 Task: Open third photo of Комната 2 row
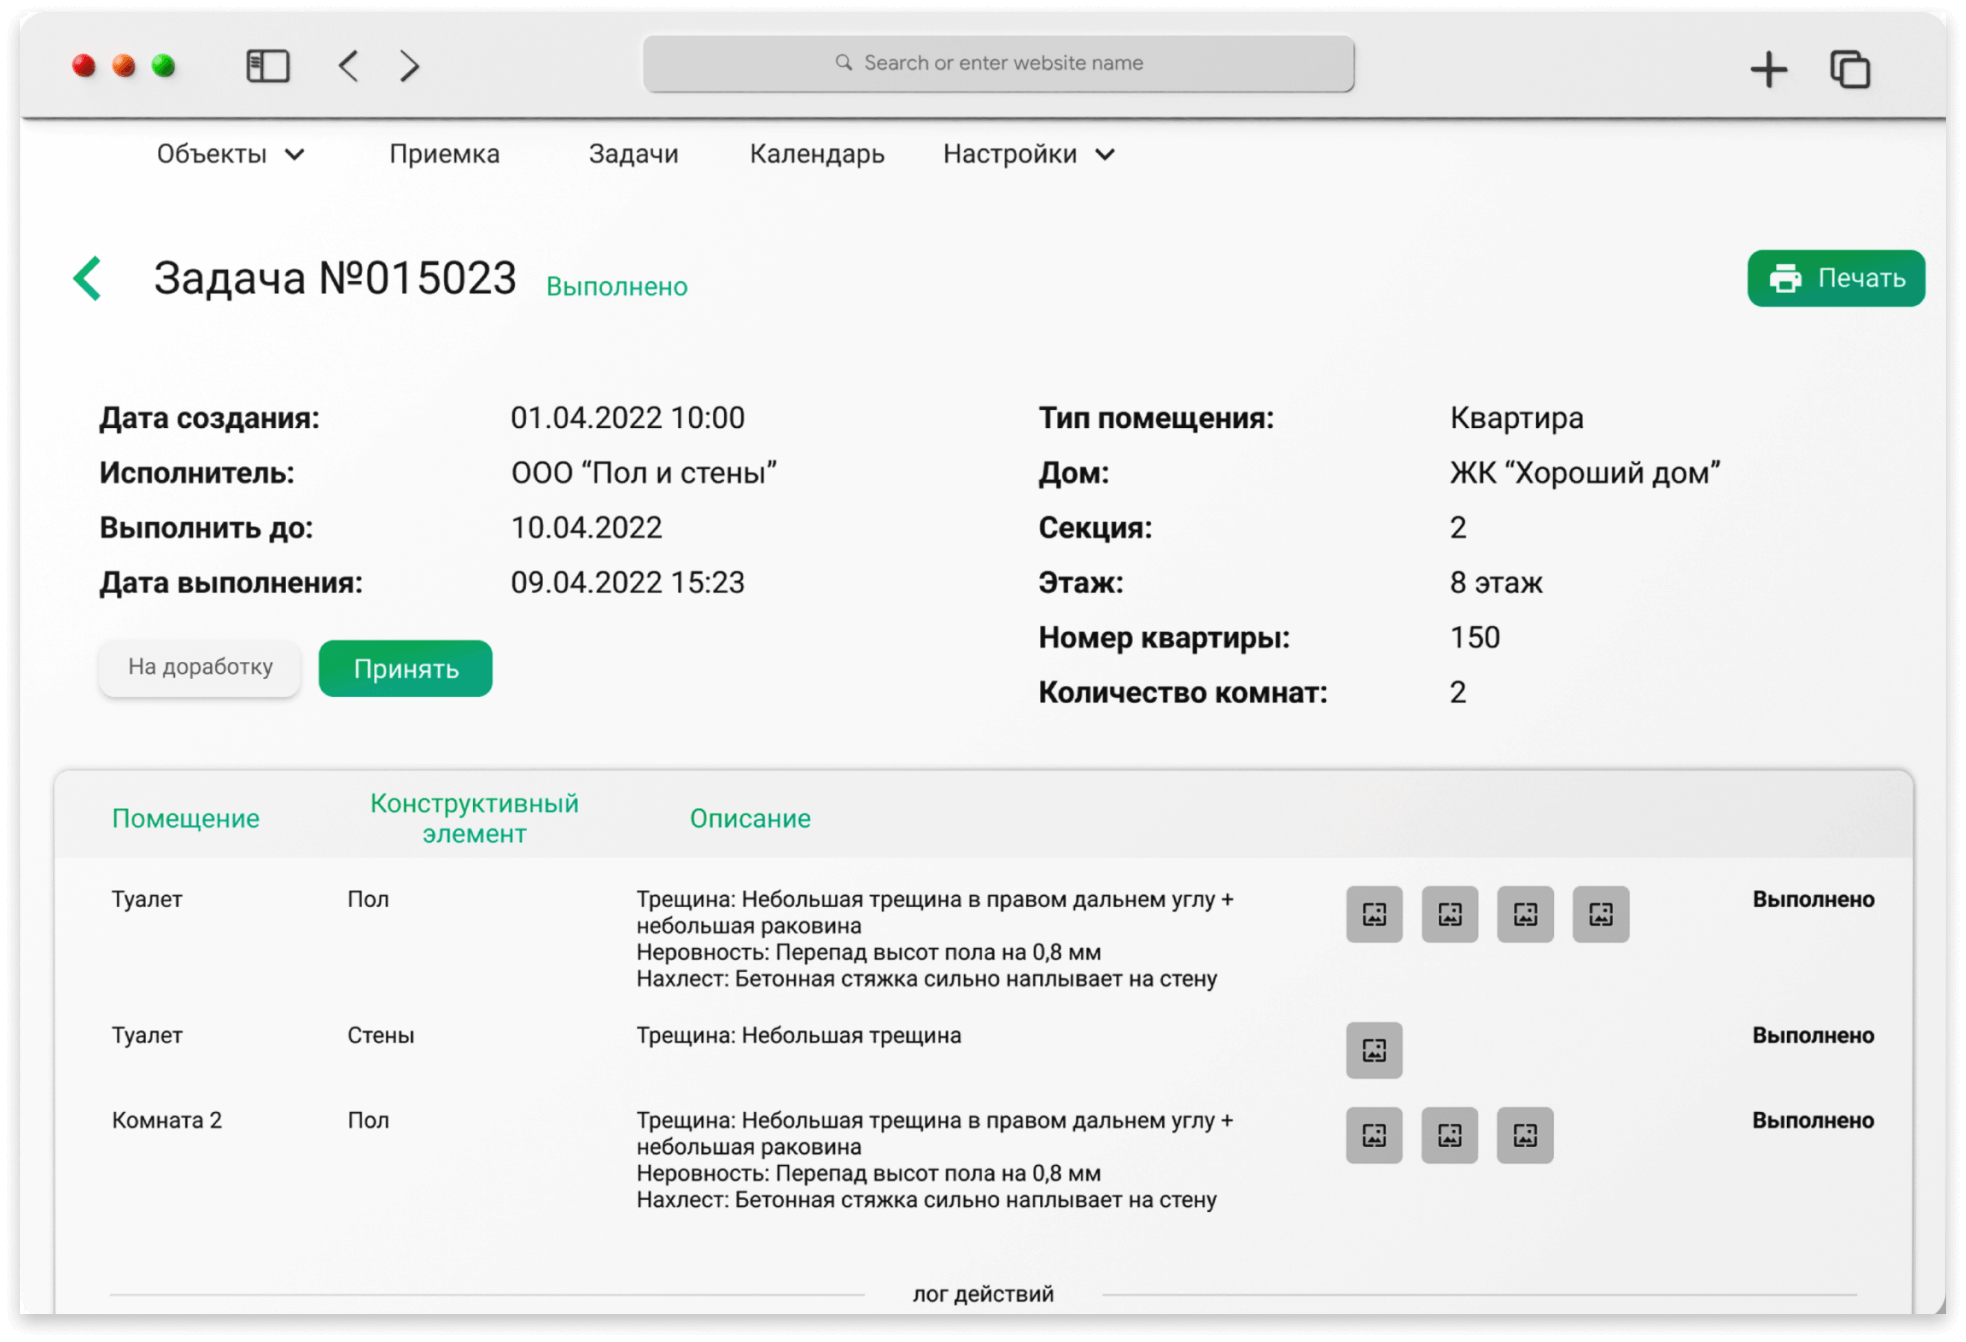1524,1135
